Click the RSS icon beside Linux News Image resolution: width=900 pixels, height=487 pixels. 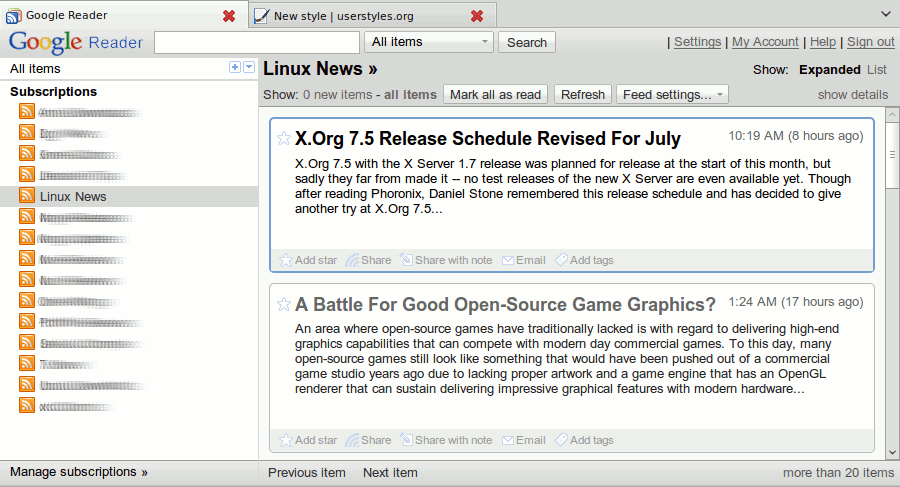tap(27, 195)
